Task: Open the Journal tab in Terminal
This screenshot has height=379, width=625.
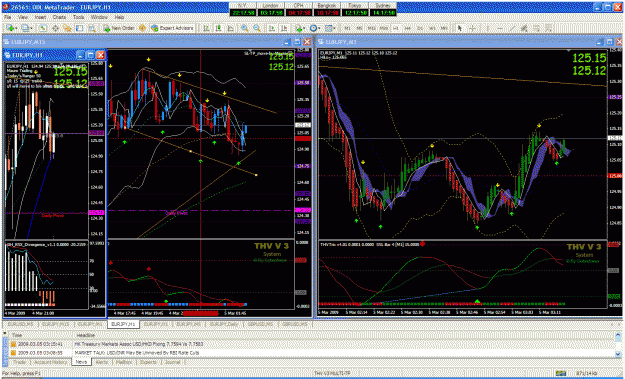Action: (x=172, y=362)
